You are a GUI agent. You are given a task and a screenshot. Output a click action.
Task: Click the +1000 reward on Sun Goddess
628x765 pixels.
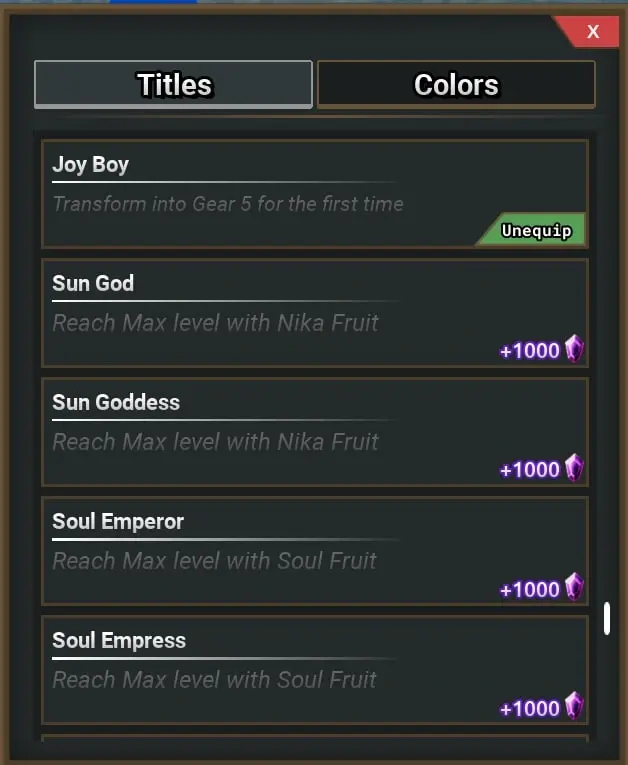point(529,470)
